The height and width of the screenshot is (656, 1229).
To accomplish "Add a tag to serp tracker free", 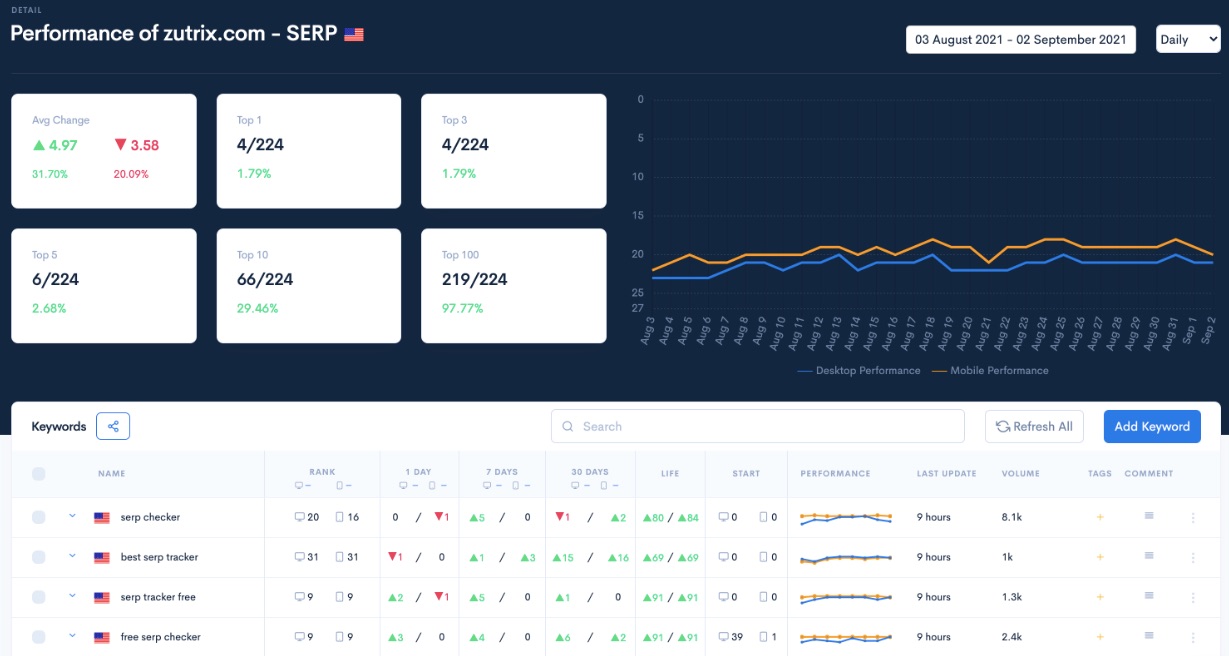I will [x=1100, y=597].
